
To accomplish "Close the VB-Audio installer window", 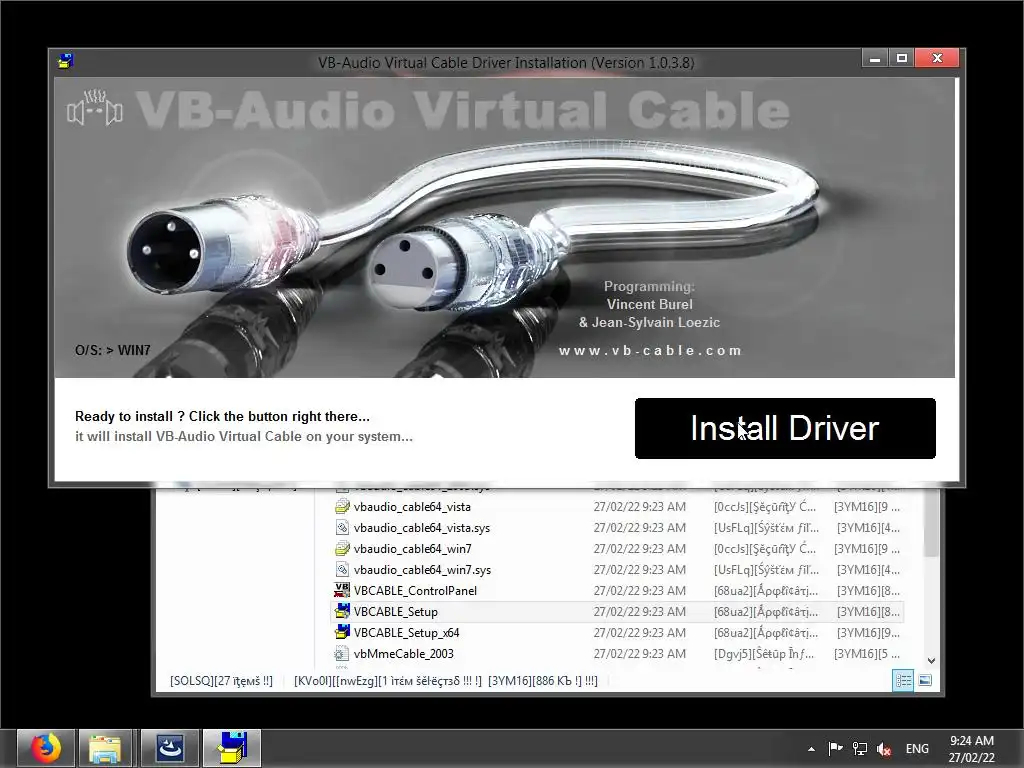I will pyautogui.click(x=937, y=58).
